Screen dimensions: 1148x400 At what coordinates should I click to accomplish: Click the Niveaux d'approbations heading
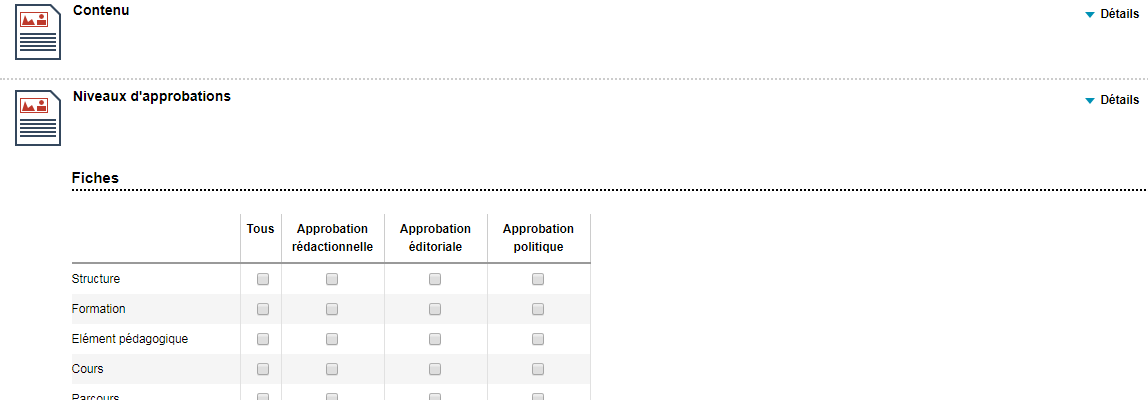point(152,96)
